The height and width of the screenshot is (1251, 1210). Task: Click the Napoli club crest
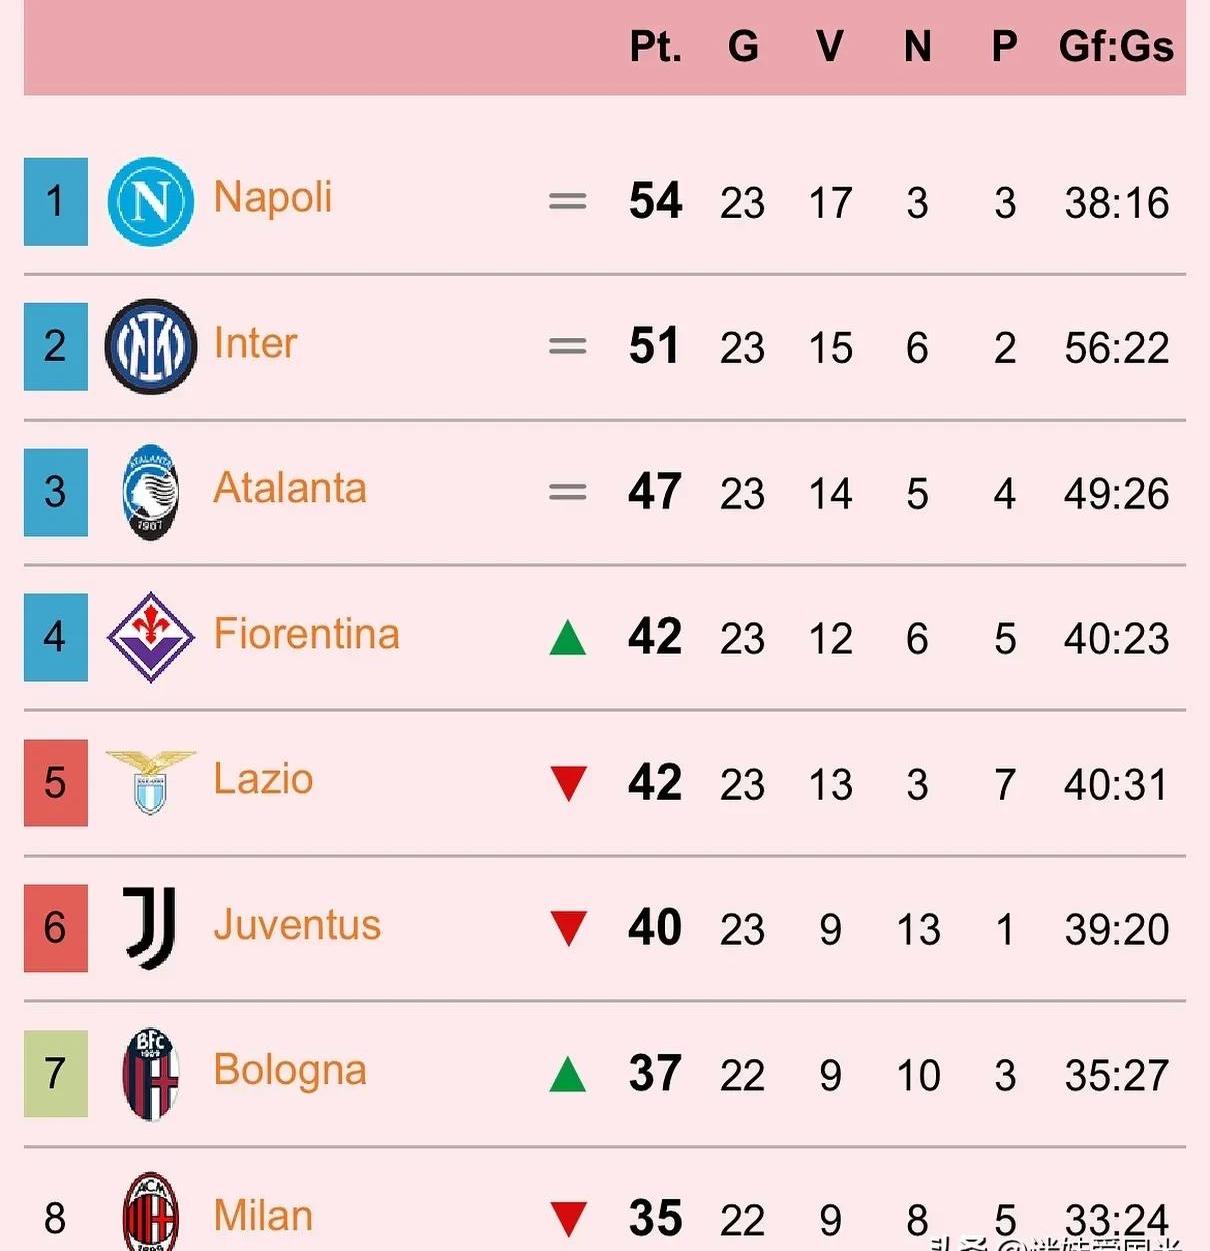[x=150, y=201]
